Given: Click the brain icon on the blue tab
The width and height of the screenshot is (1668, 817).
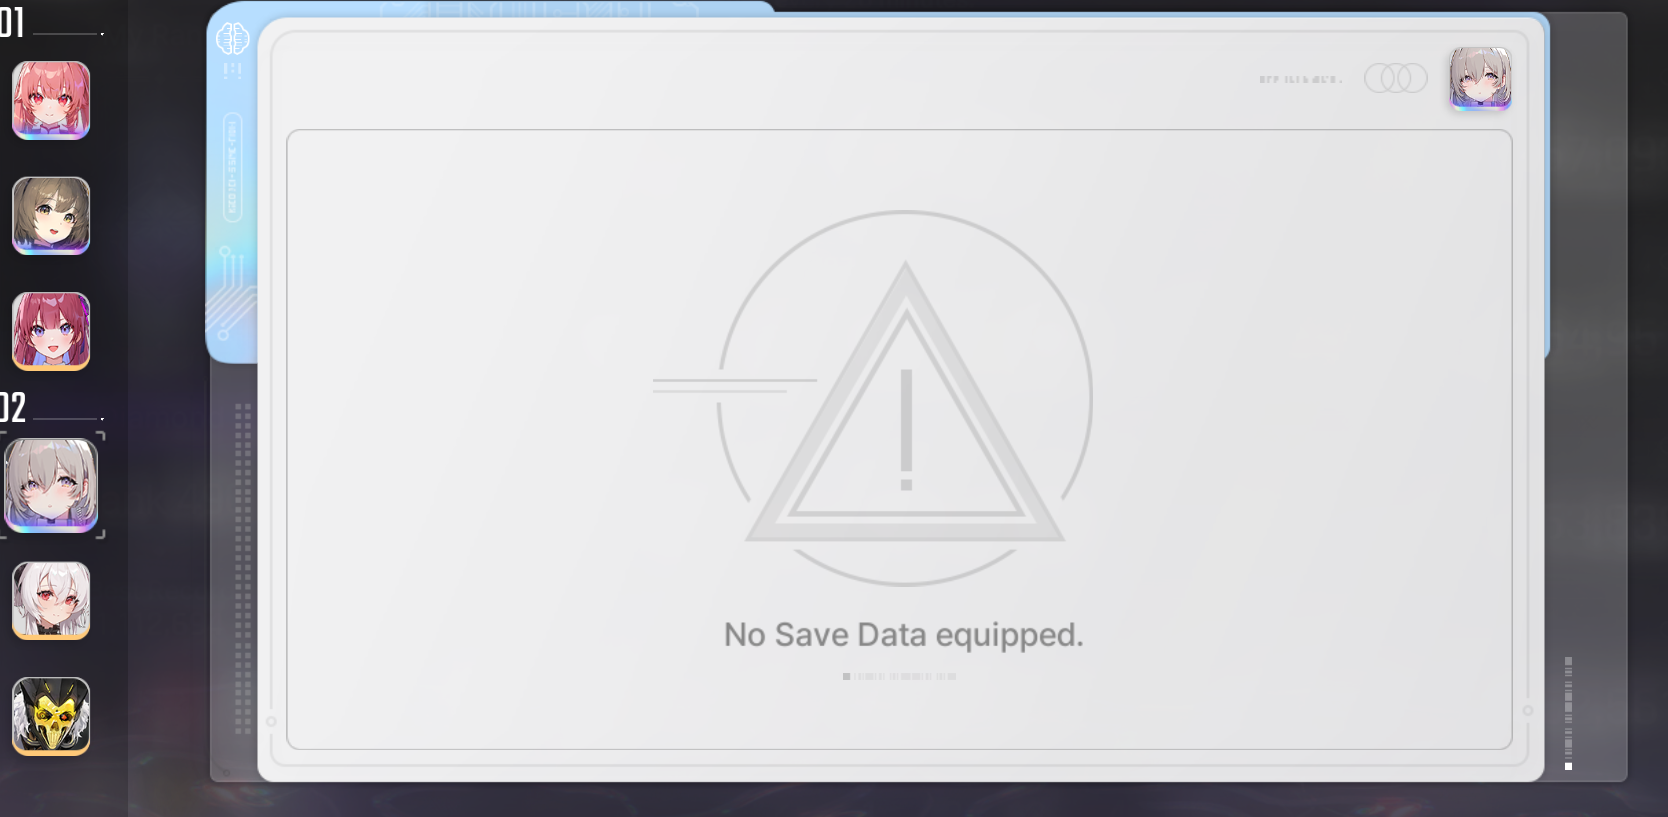Looking at the screenshot, I should tap(232, 39).
